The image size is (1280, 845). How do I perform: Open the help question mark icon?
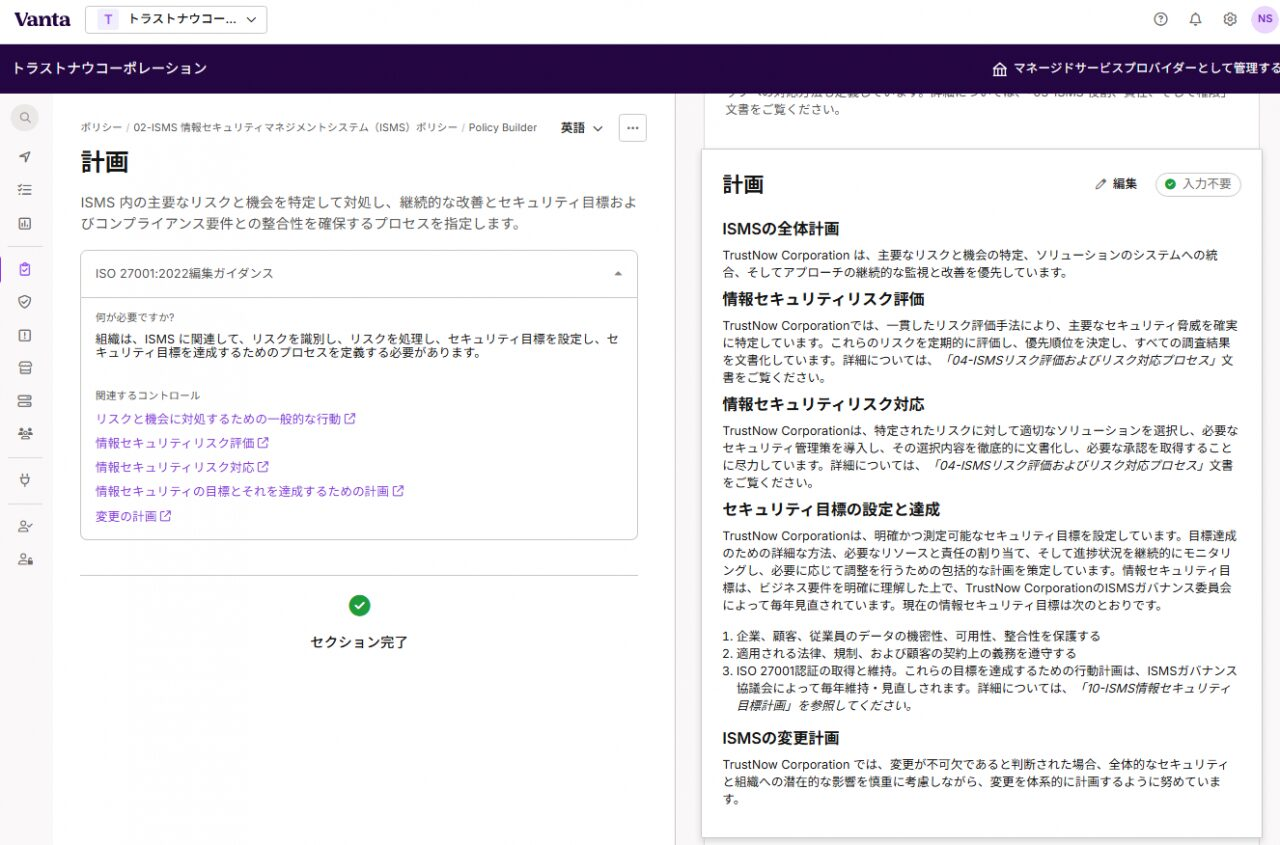(1161, 19)
